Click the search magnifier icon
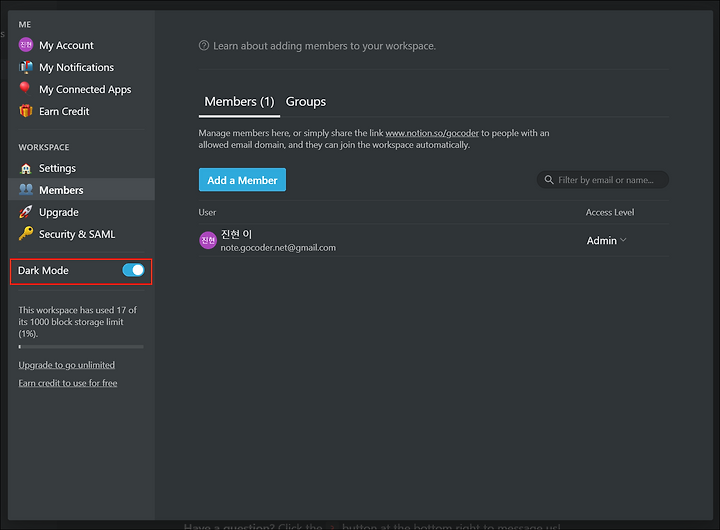 (x=549, y=180)
